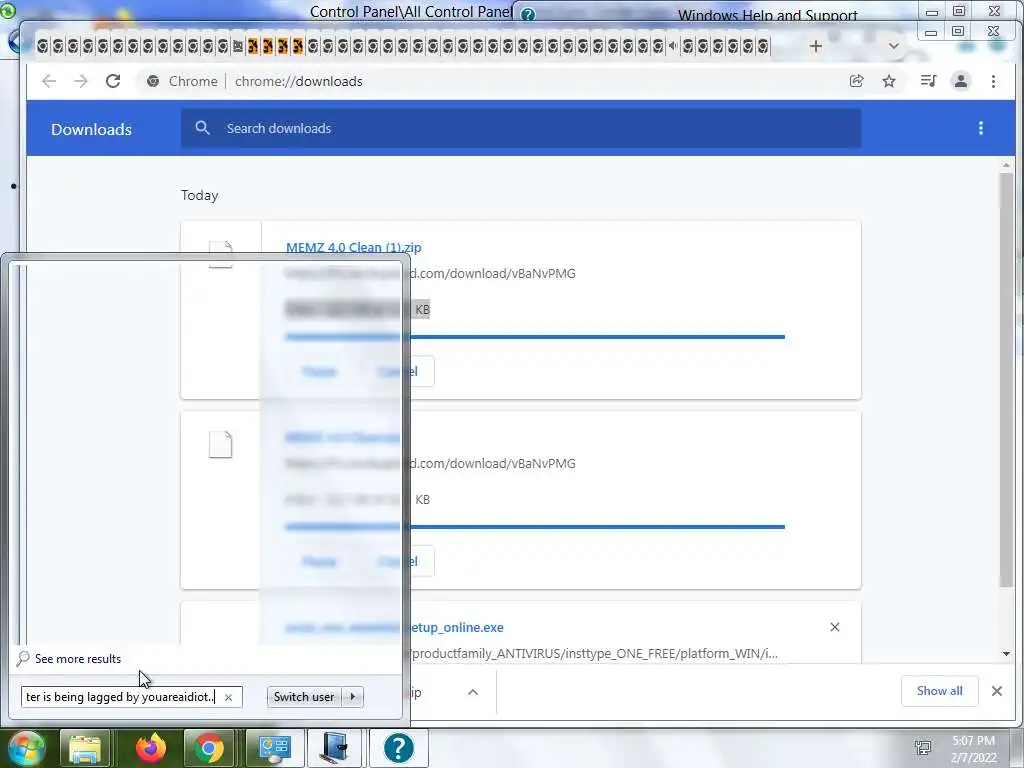This screenshot has width=1024, height=768.
Task: Open the computer/door taskbar program
Action: (x=334, y=748)
